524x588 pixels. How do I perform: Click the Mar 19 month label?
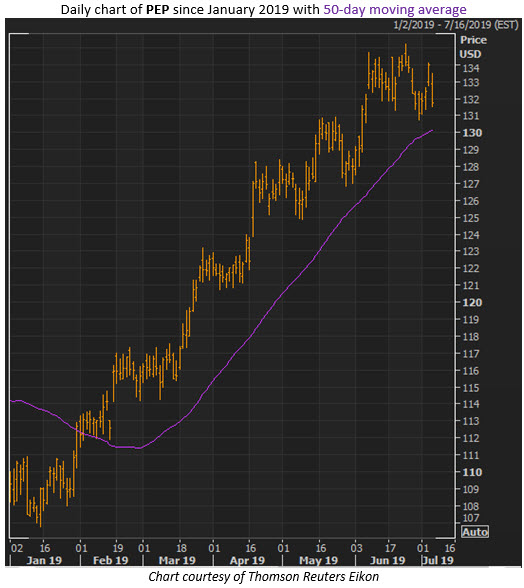pos(177,561)
